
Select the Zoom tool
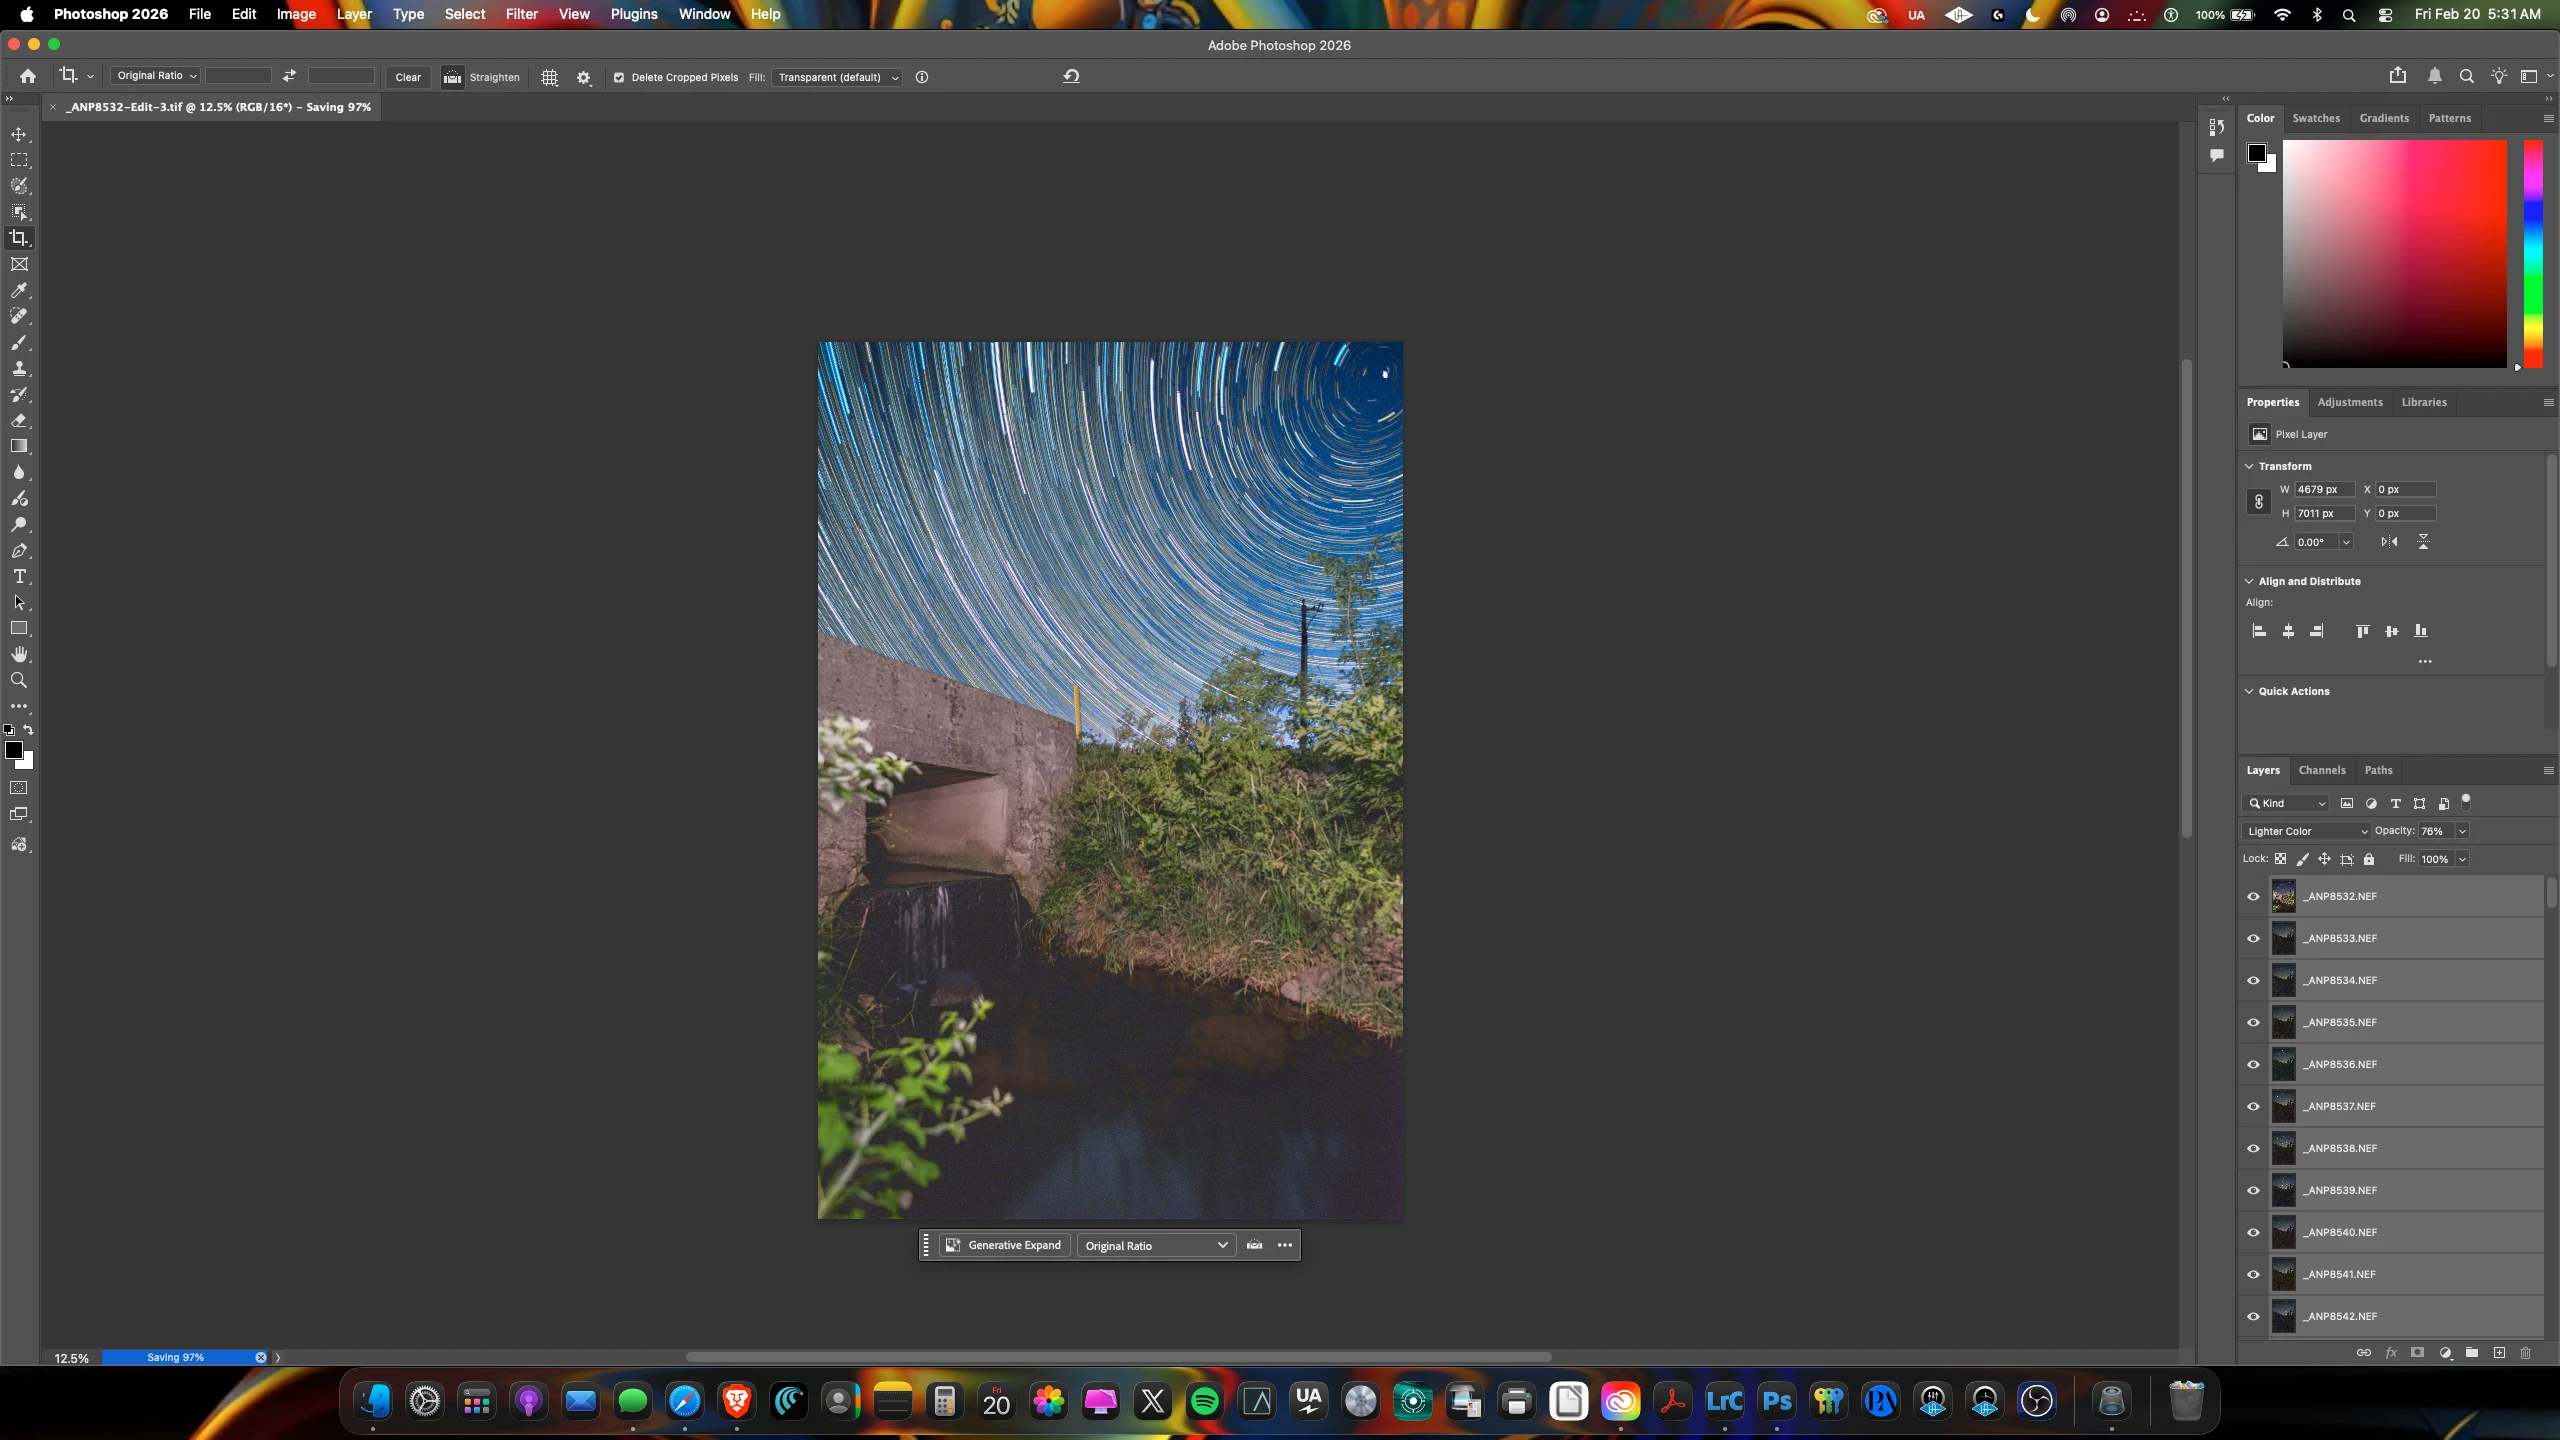pos(19,680)
